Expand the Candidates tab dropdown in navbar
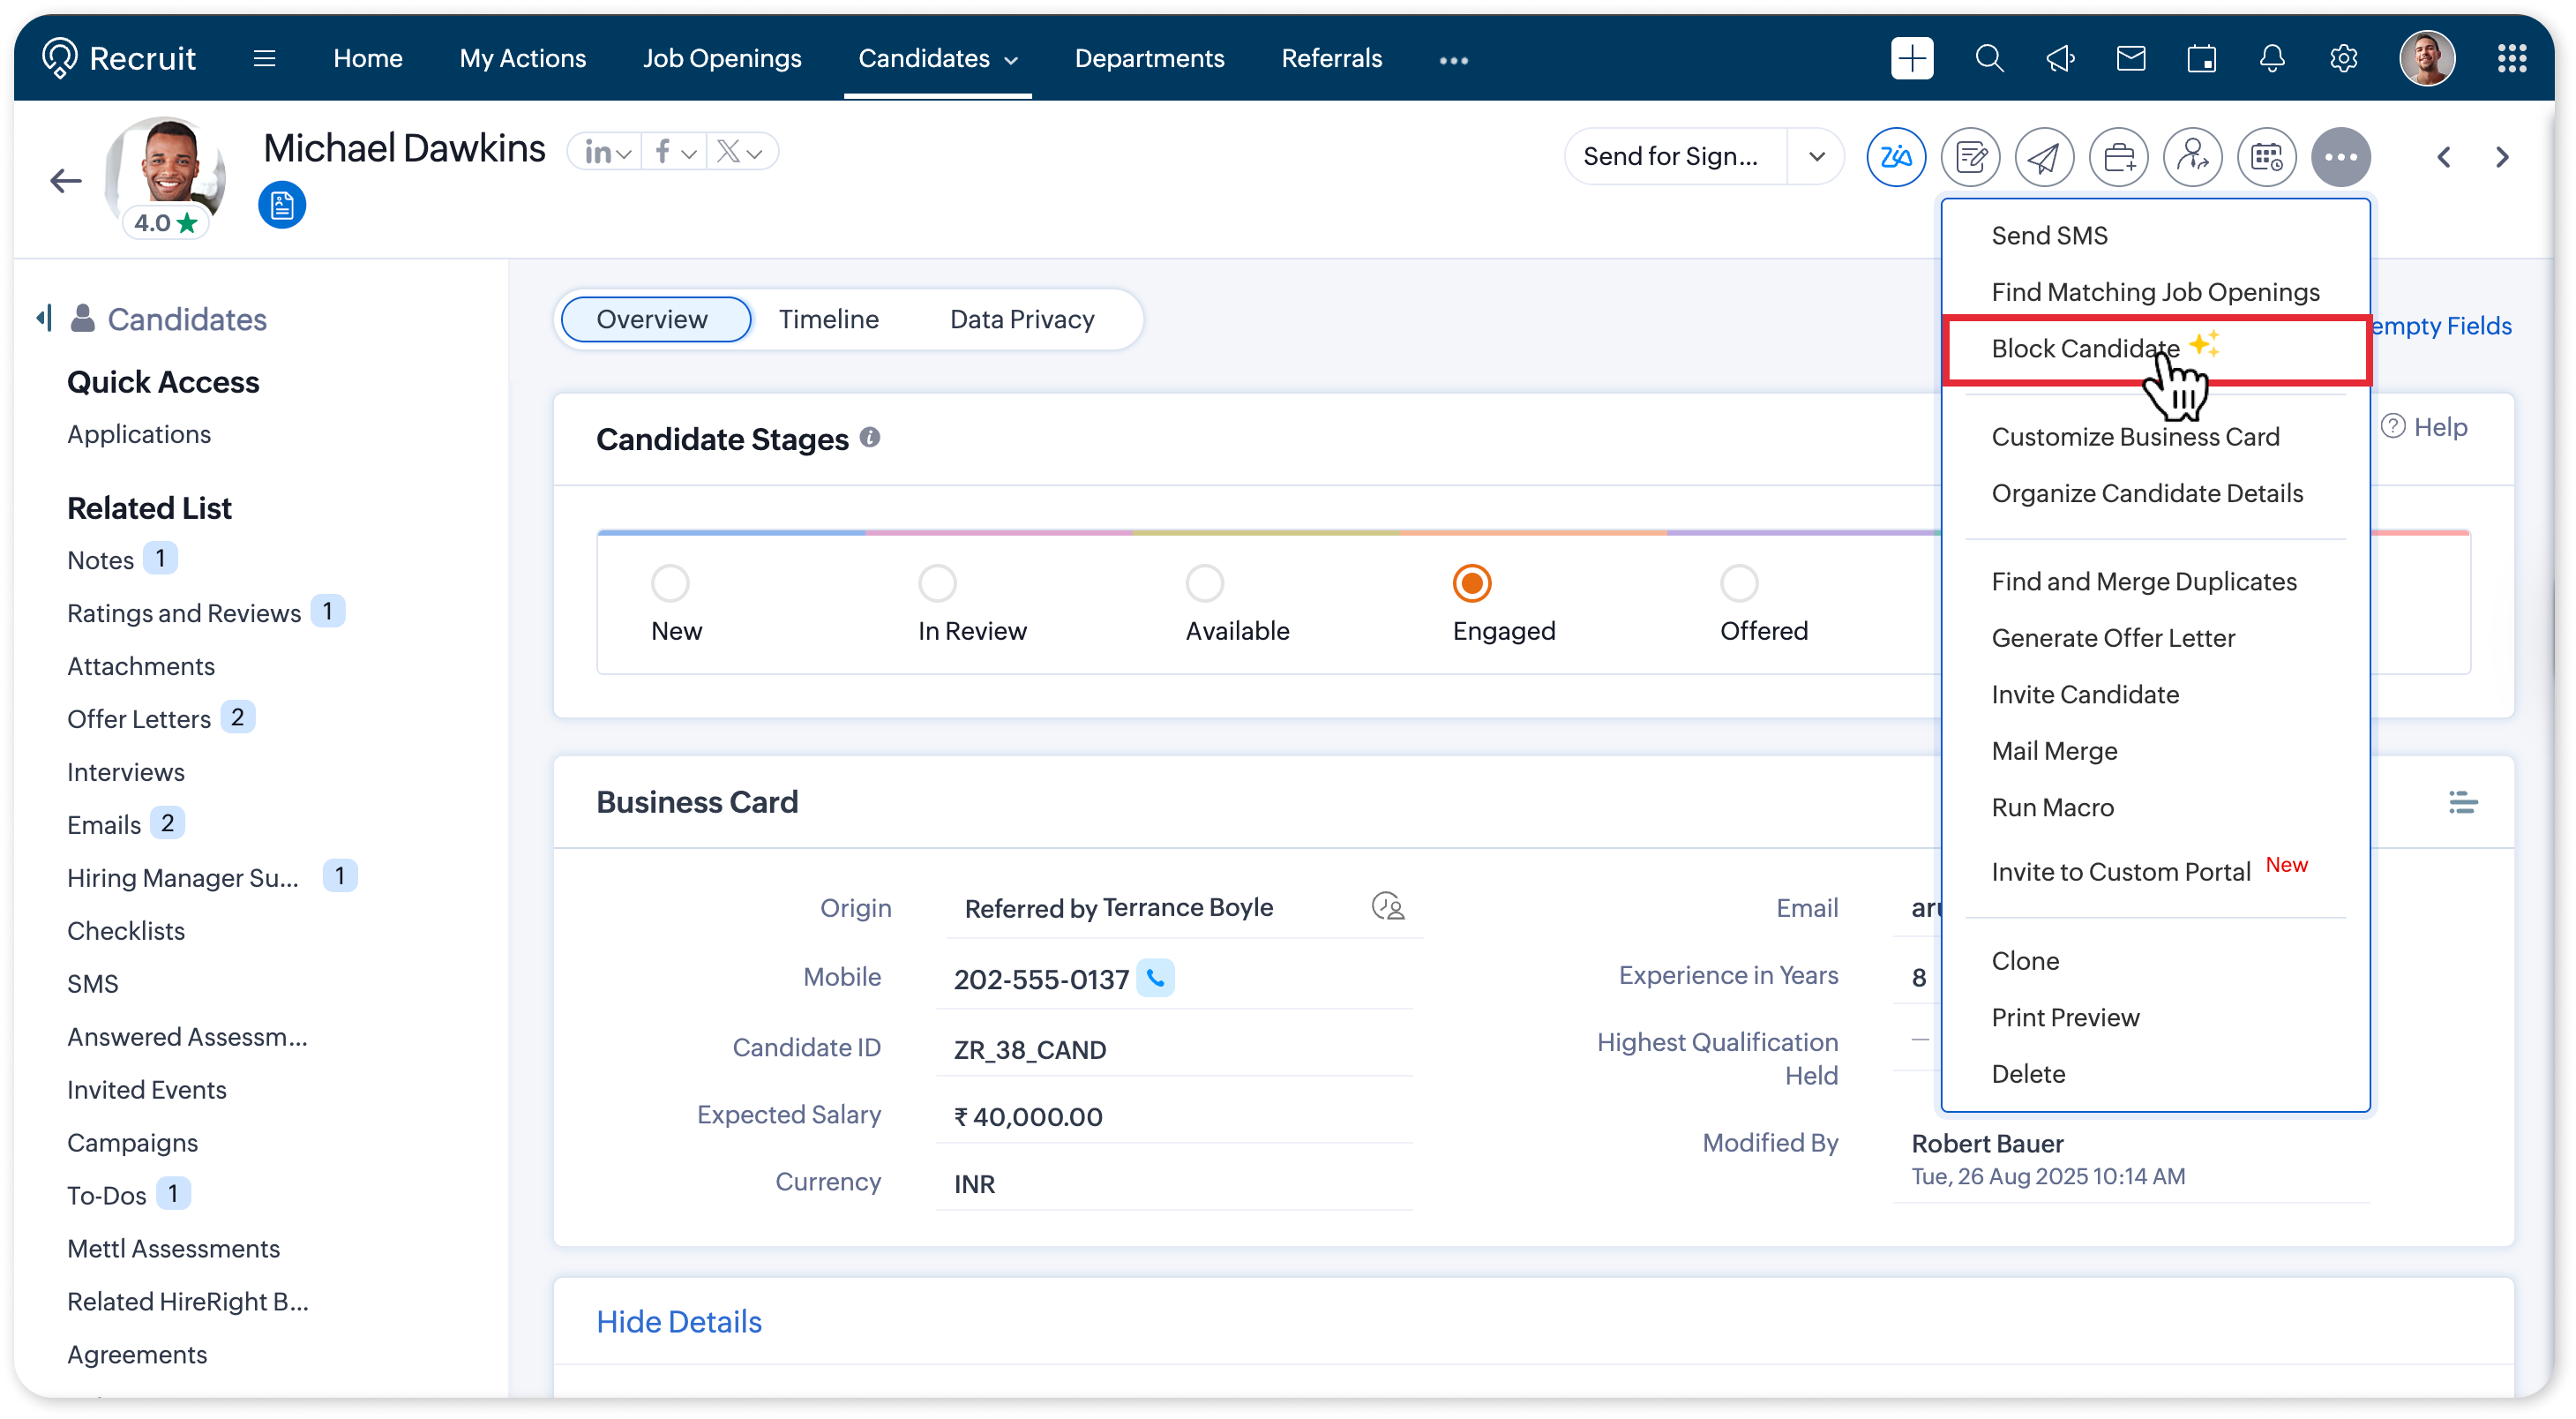2576x1419 pixels. 1011,60
